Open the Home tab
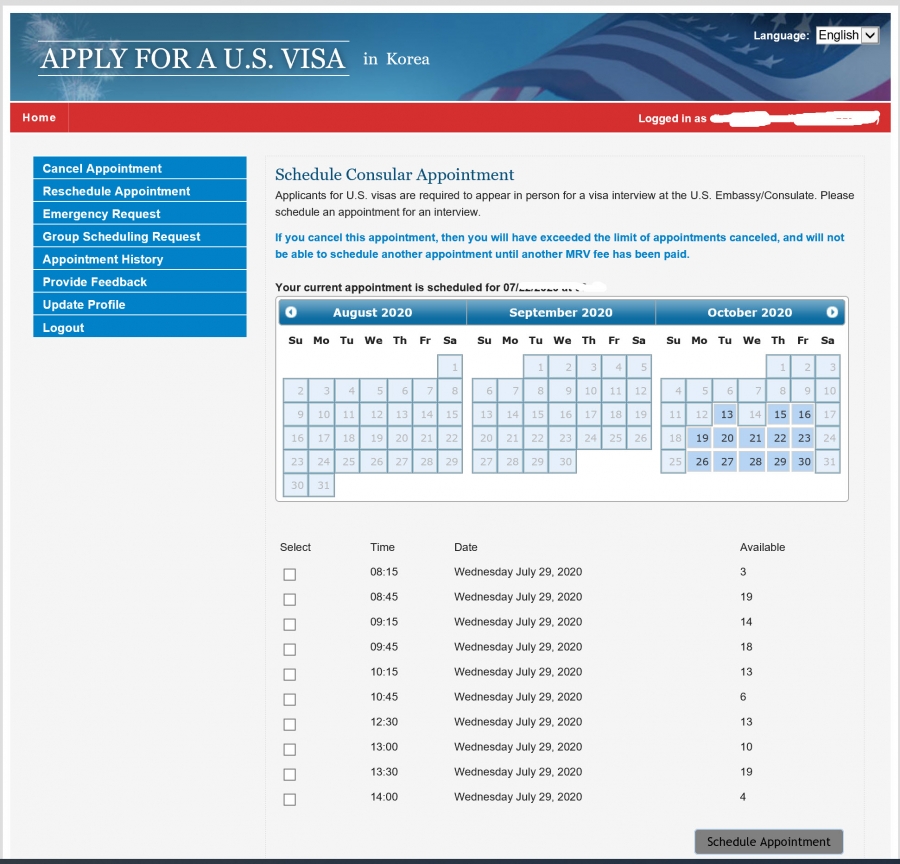The width and height of the screenshot is (900, 864). click(x=39, y=118)
